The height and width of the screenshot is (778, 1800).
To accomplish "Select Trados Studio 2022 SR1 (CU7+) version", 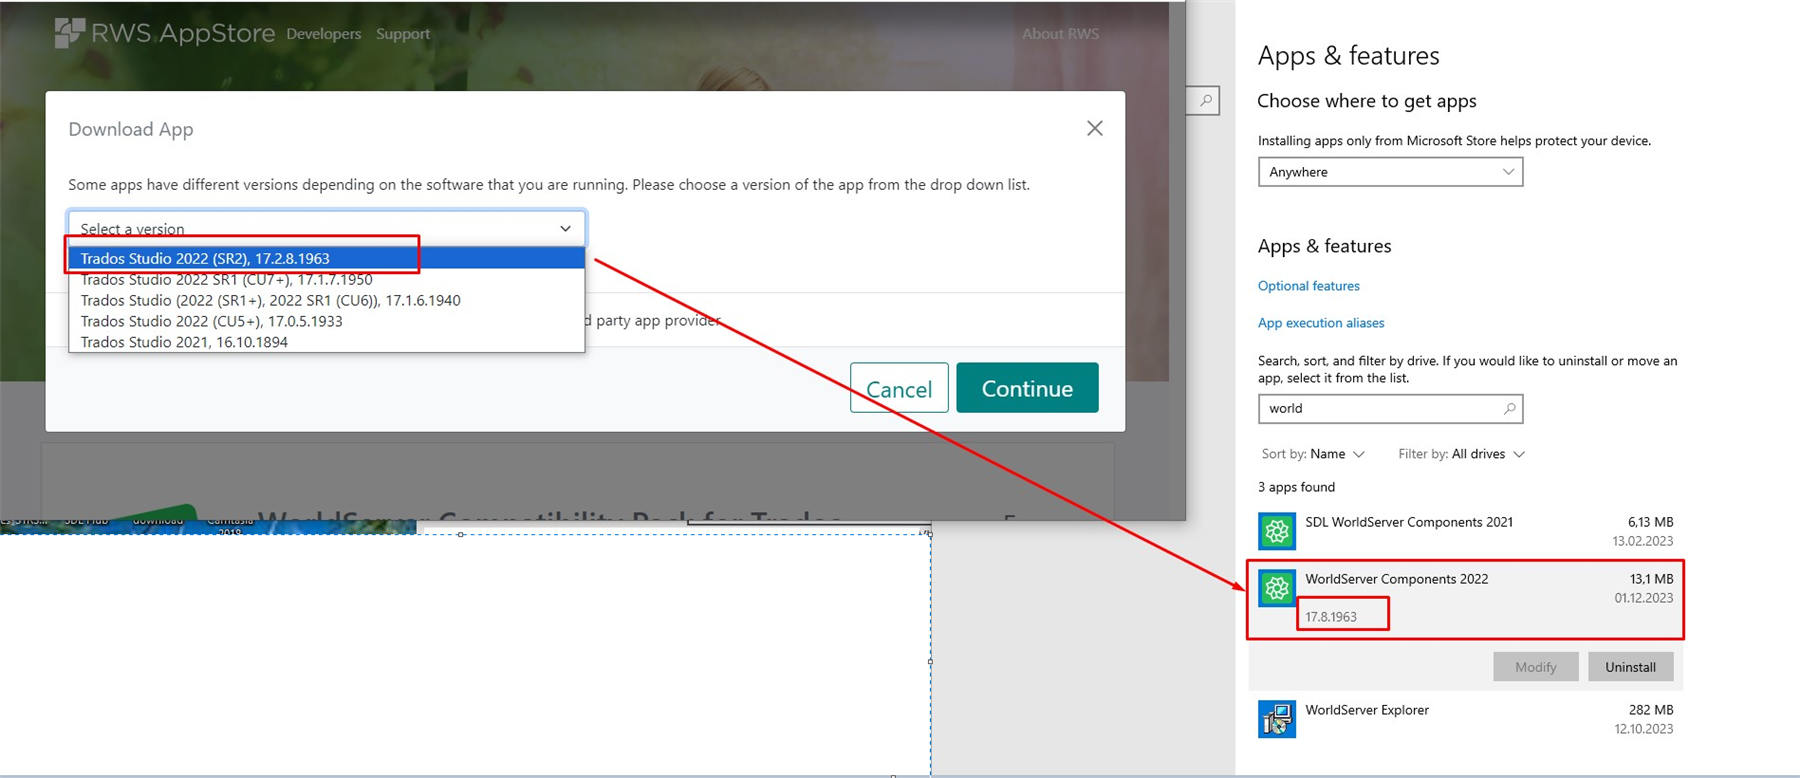I will [326, 279].
